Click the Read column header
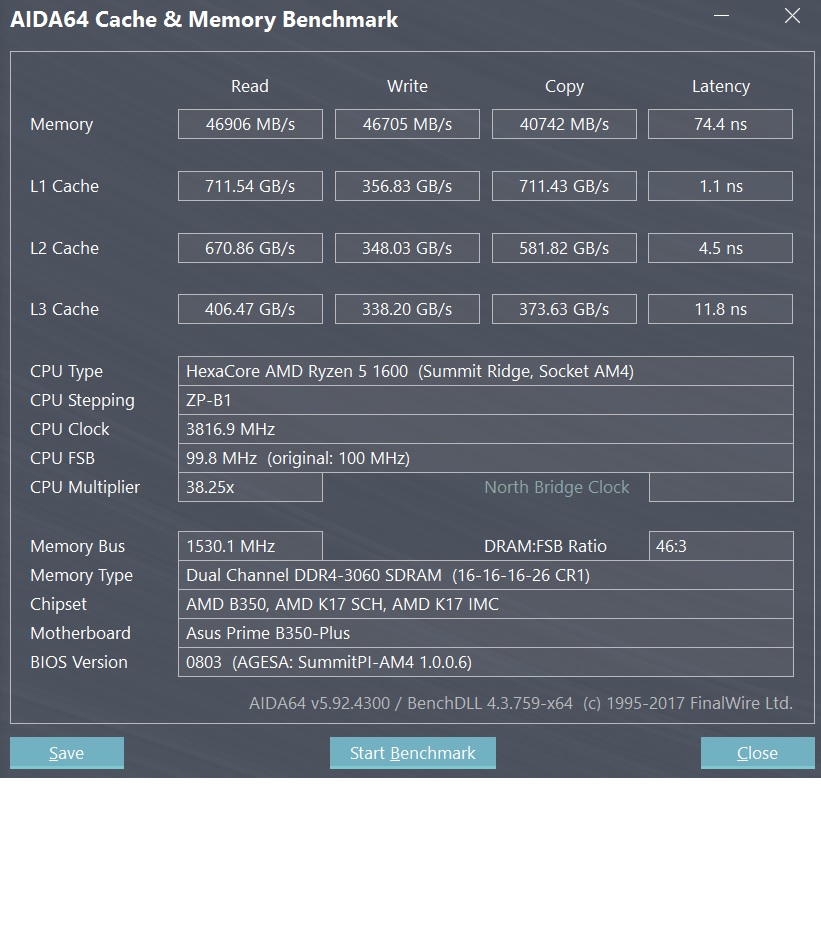 pos(250,86)
